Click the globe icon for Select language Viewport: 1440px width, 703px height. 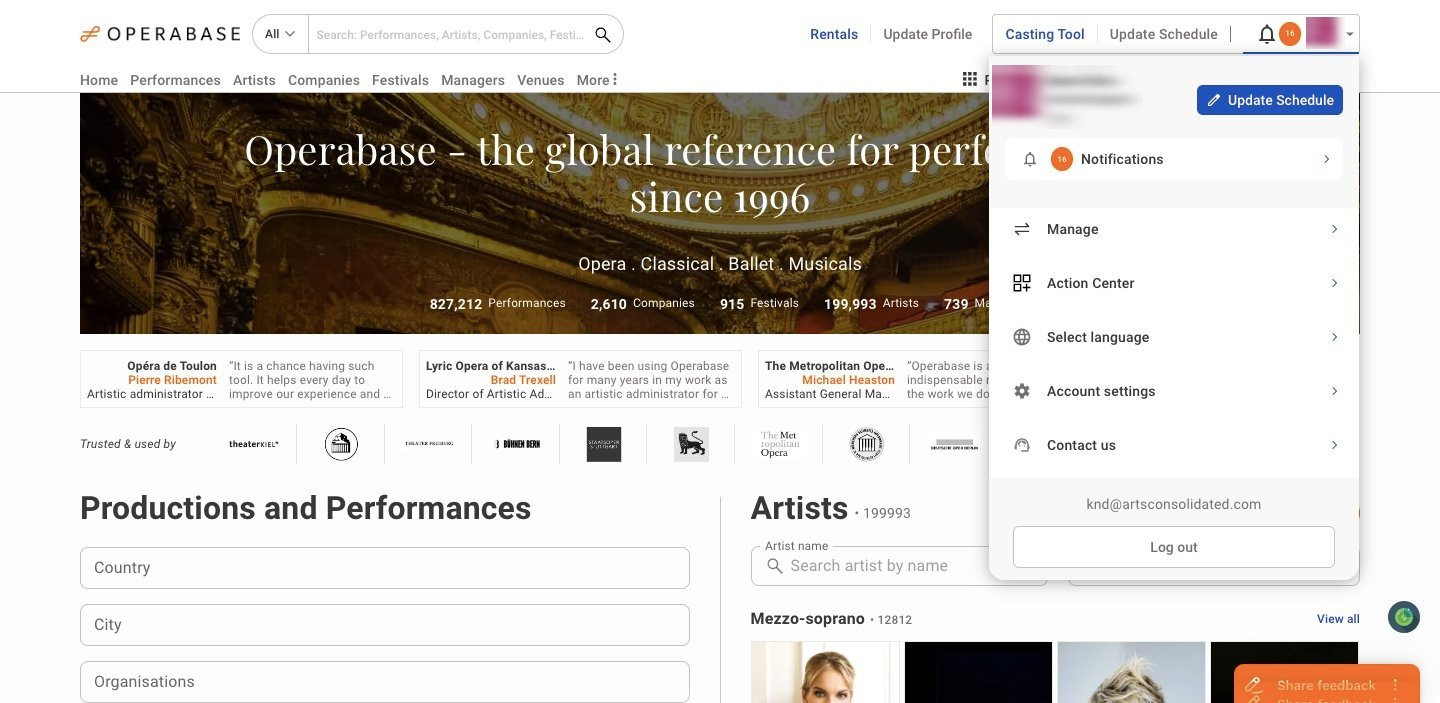point(1022,337)
